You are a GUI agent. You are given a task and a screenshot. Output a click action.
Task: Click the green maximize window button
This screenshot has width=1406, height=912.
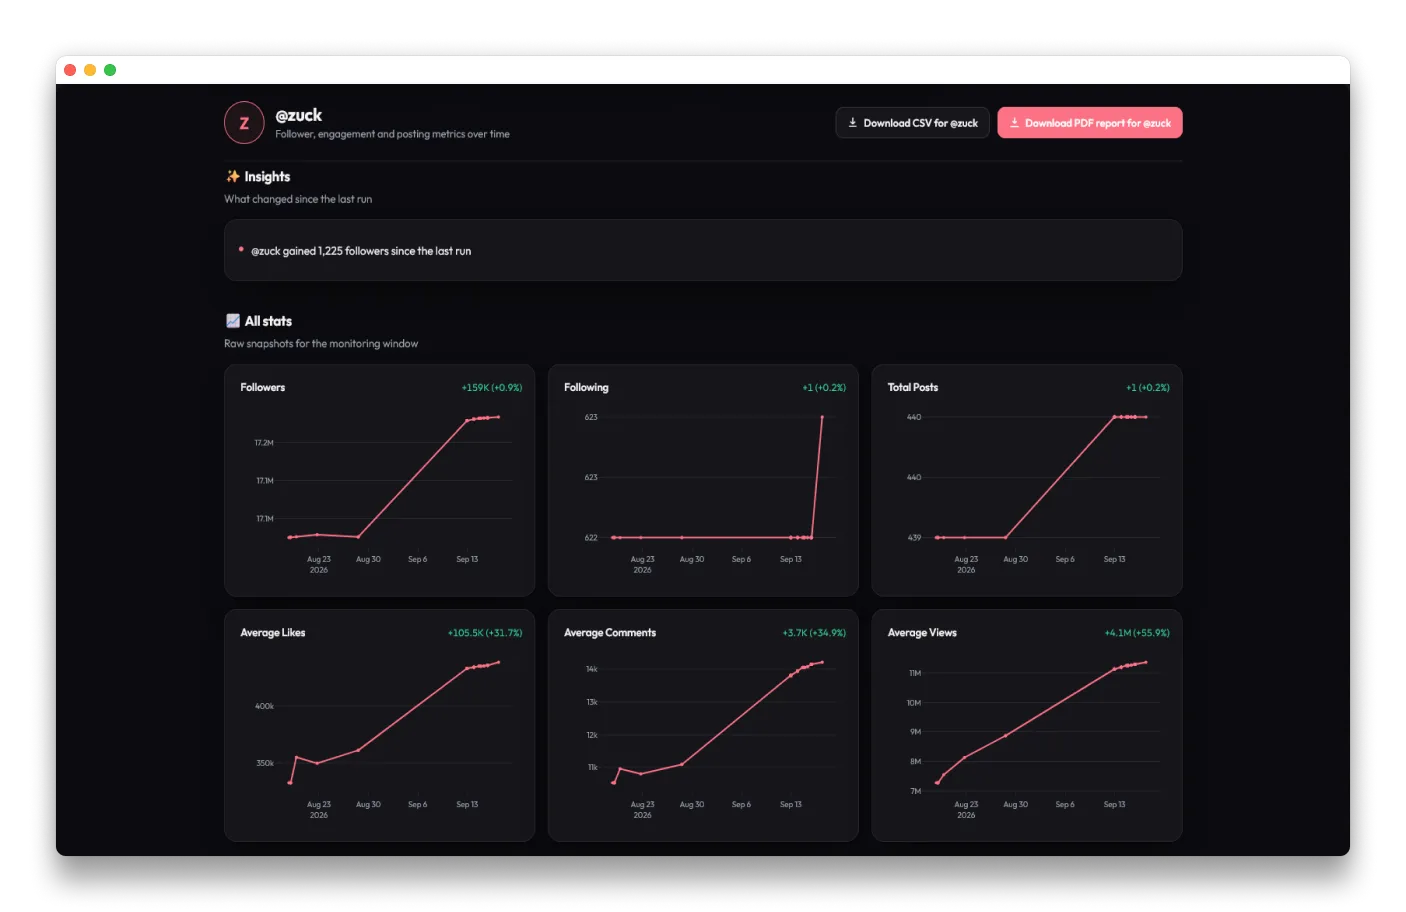coord(110,70)
